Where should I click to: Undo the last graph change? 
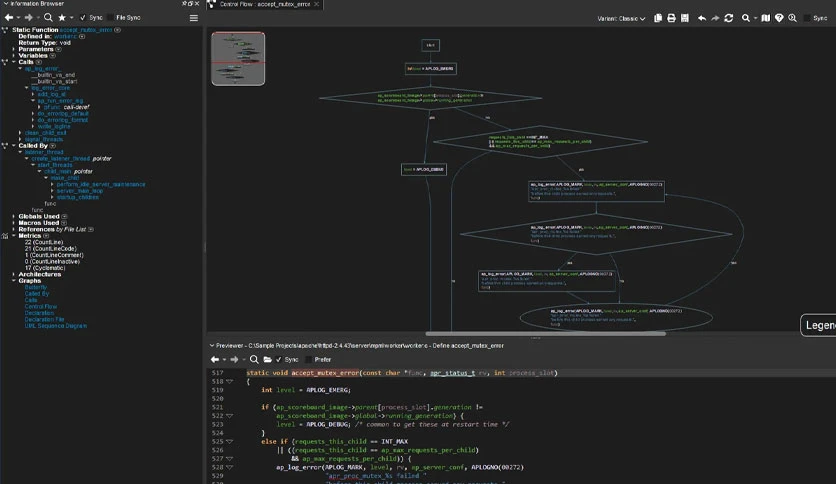[702, 18]
